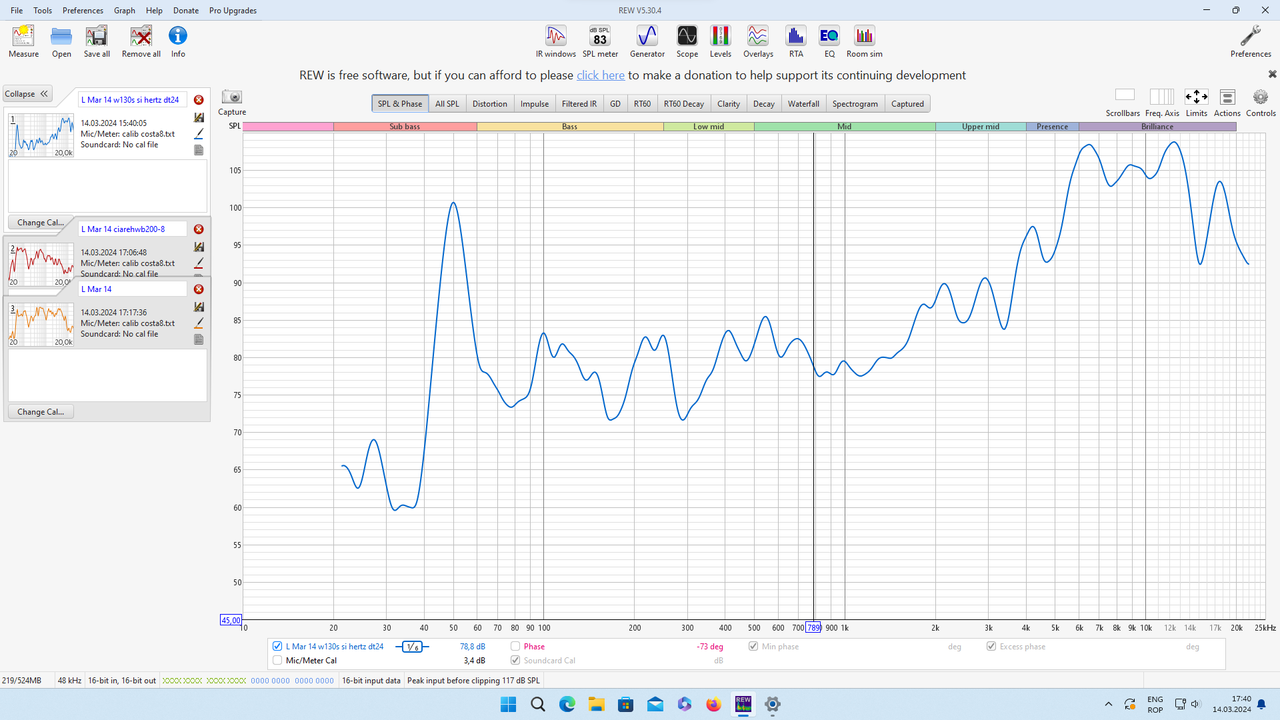This screenshot has width=1280, height=720.
Task: Uncheck the 'L Mar 14 w130s si hertz dt24' trace
Action: (x=277, y=647)
